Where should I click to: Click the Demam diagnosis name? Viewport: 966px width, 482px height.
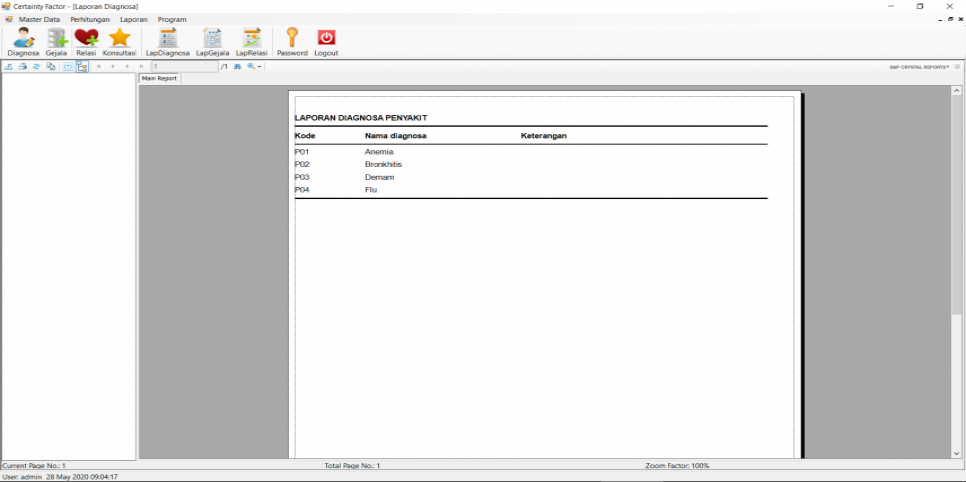click(380, 178)
